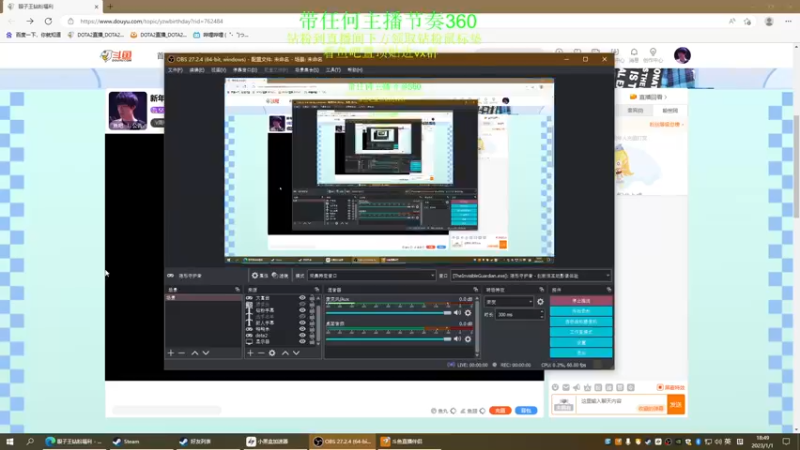Move source up in Sources panel

point(285,353)
